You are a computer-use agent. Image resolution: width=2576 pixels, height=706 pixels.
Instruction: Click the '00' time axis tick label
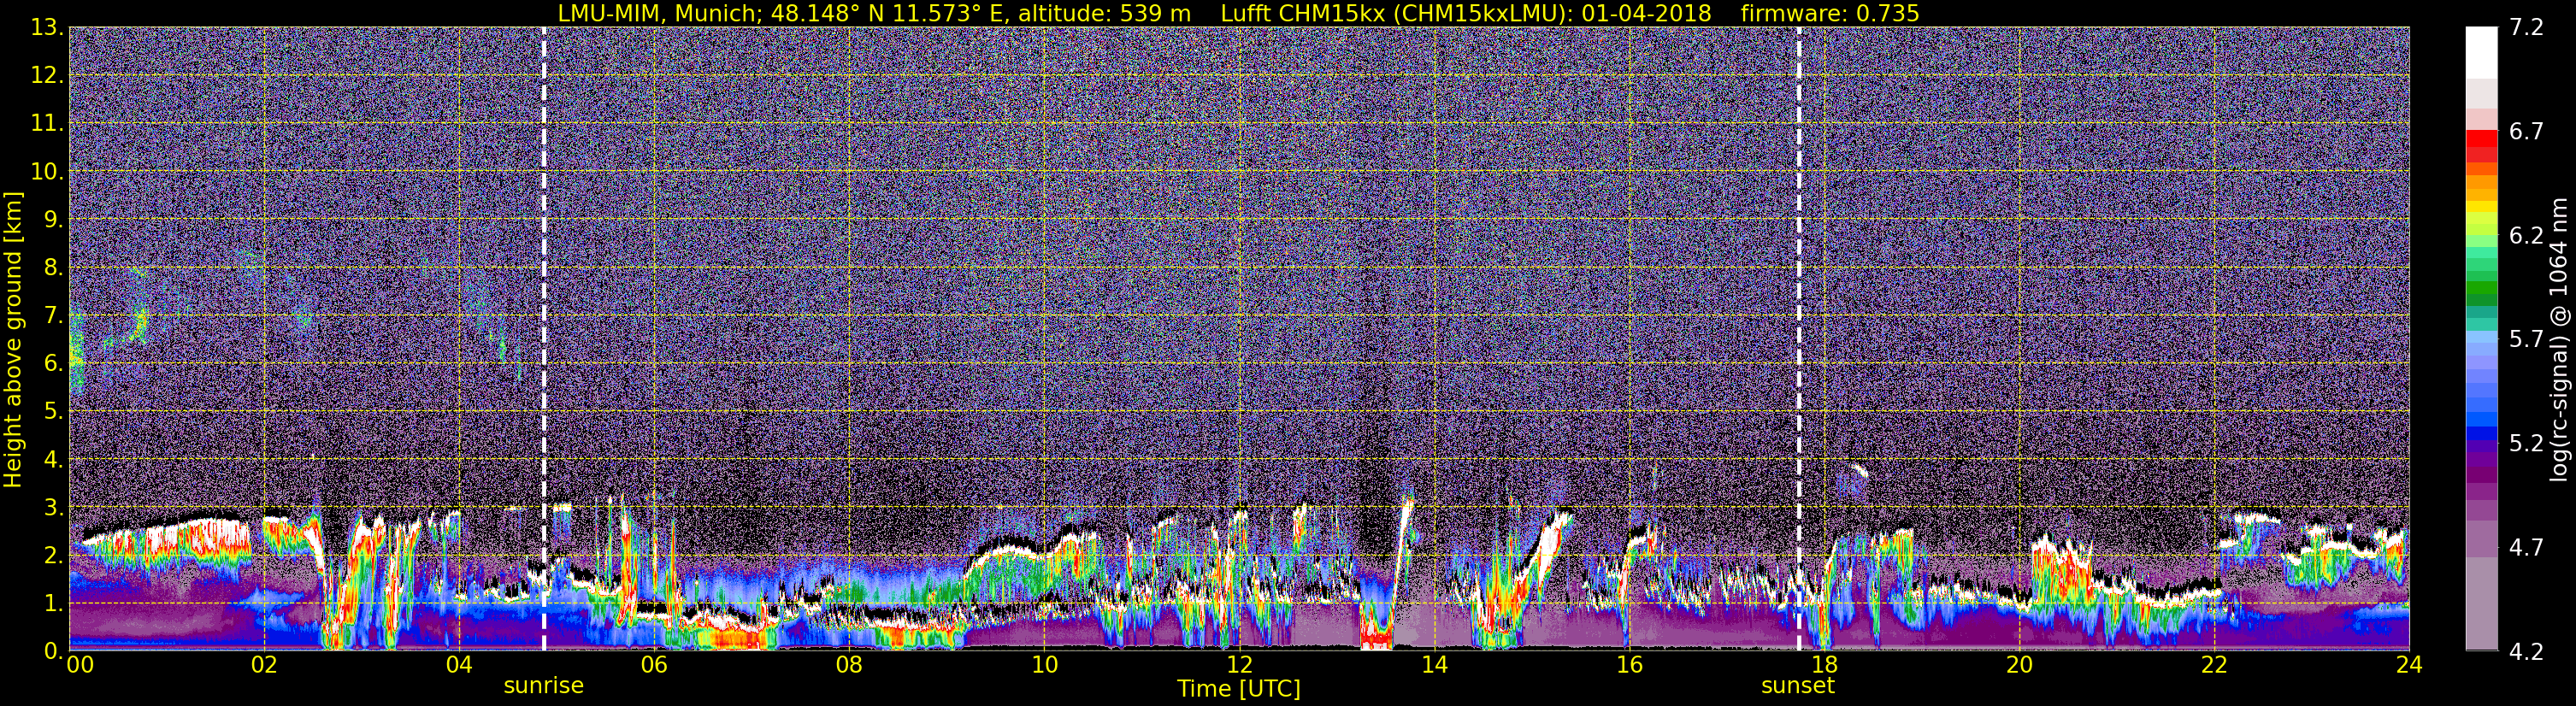(x=80, y=666)
